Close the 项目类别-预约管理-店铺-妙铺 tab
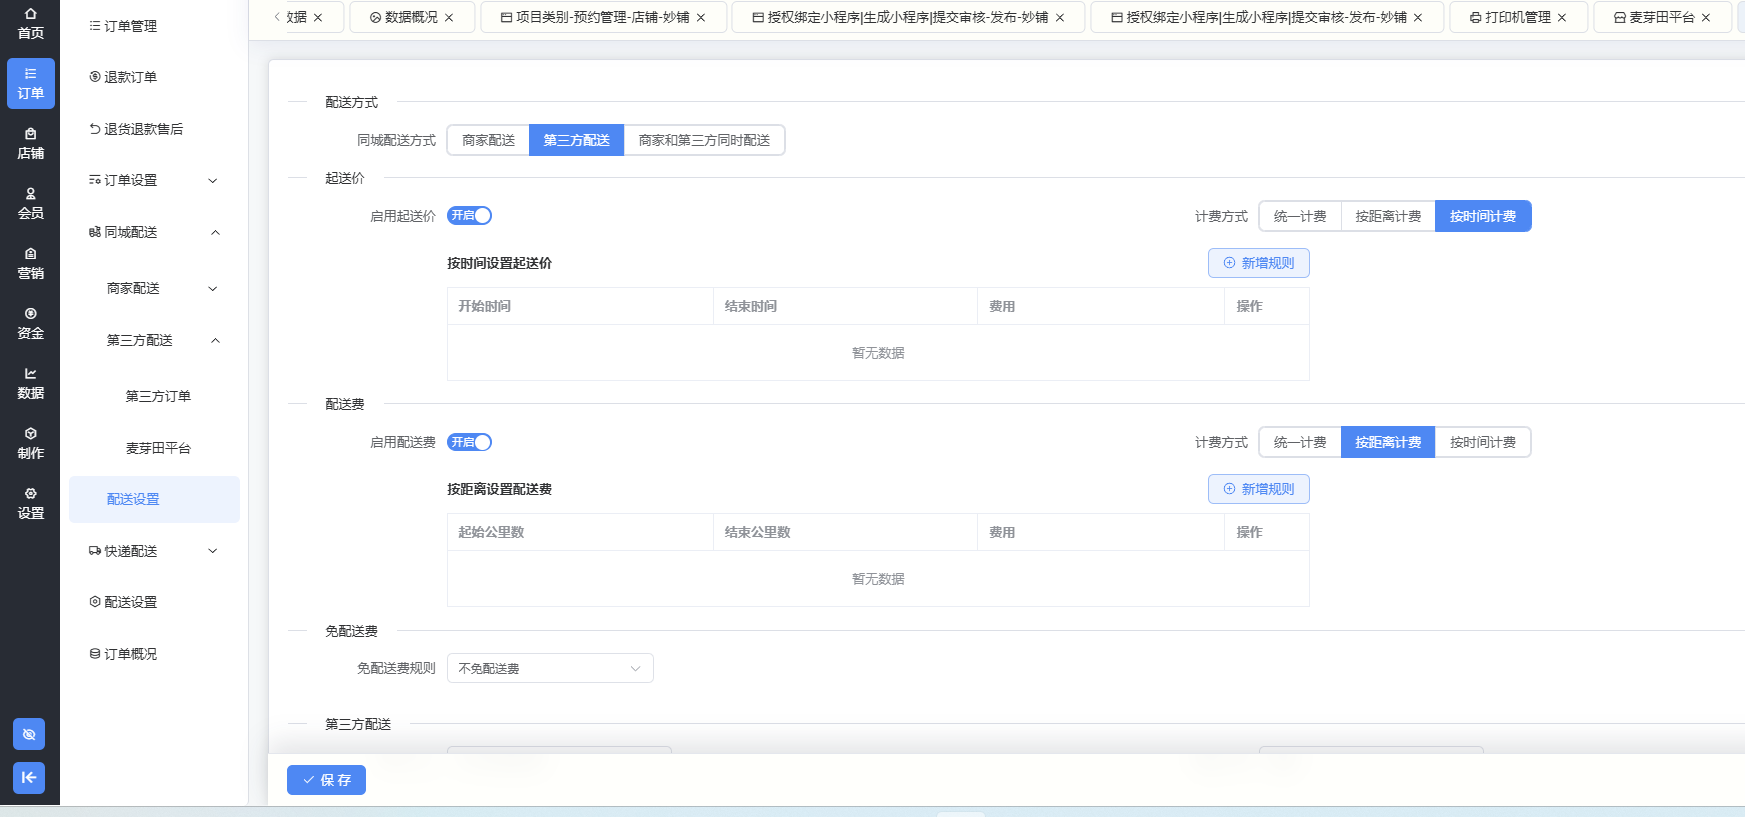 click(x=701, y=18)
